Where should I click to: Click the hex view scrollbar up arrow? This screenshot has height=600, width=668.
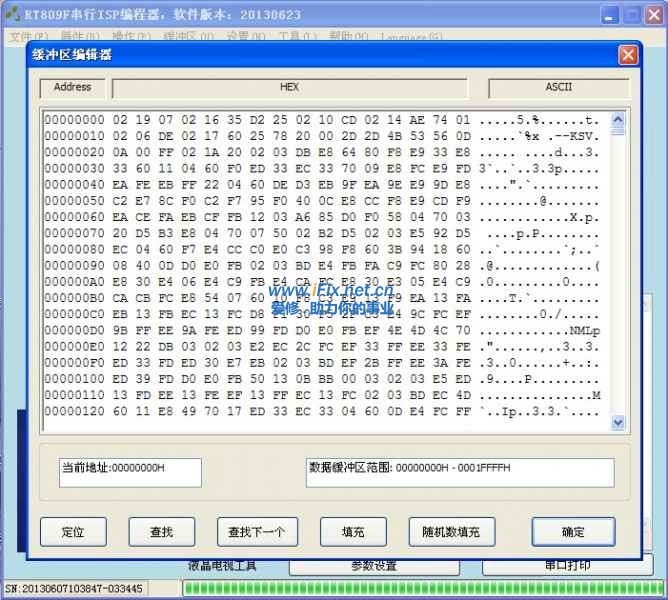click(618, 118)
